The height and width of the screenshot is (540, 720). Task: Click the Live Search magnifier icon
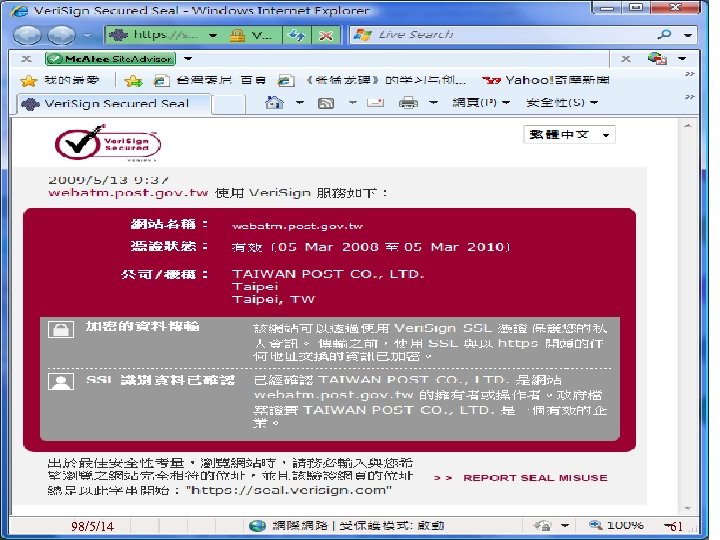tap(664, 34)
